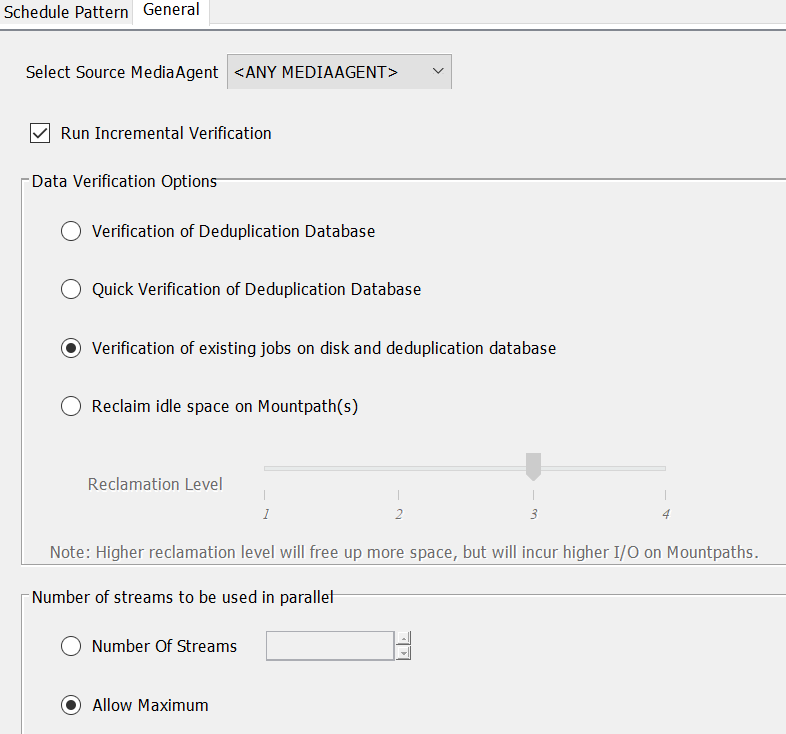
Task: Select the Allow Maximum radio button
Action: click(x=71, y=705)
